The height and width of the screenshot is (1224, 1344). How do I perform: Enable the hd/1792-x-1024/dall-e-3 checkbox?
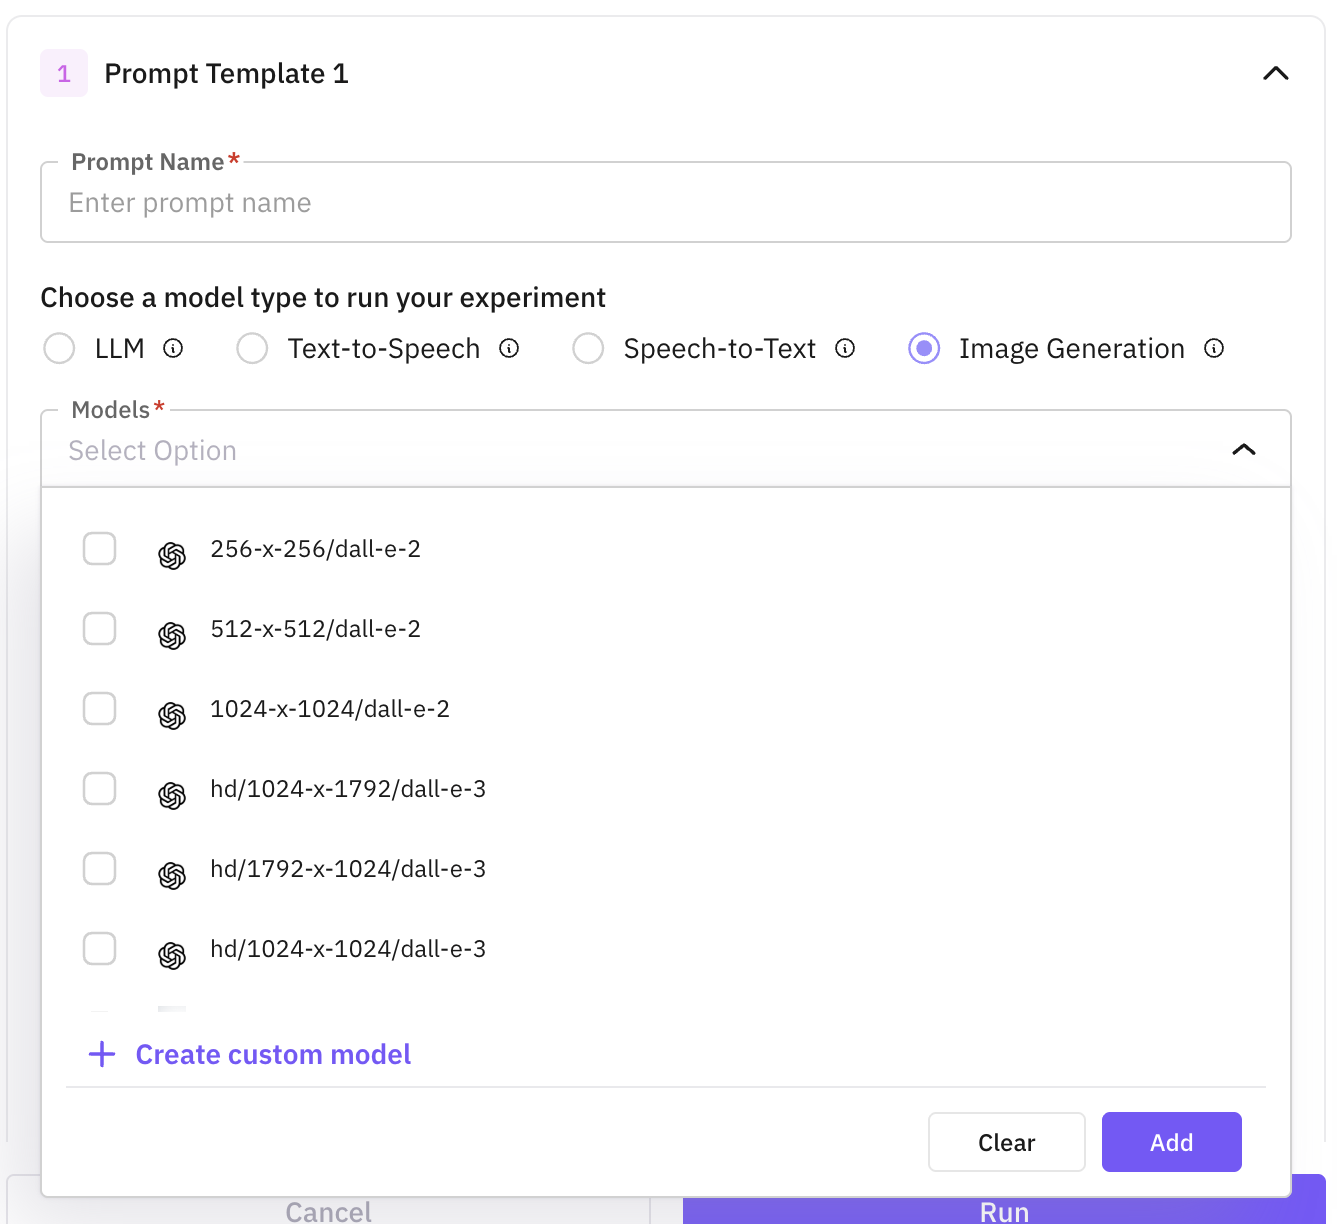point(99,869)
